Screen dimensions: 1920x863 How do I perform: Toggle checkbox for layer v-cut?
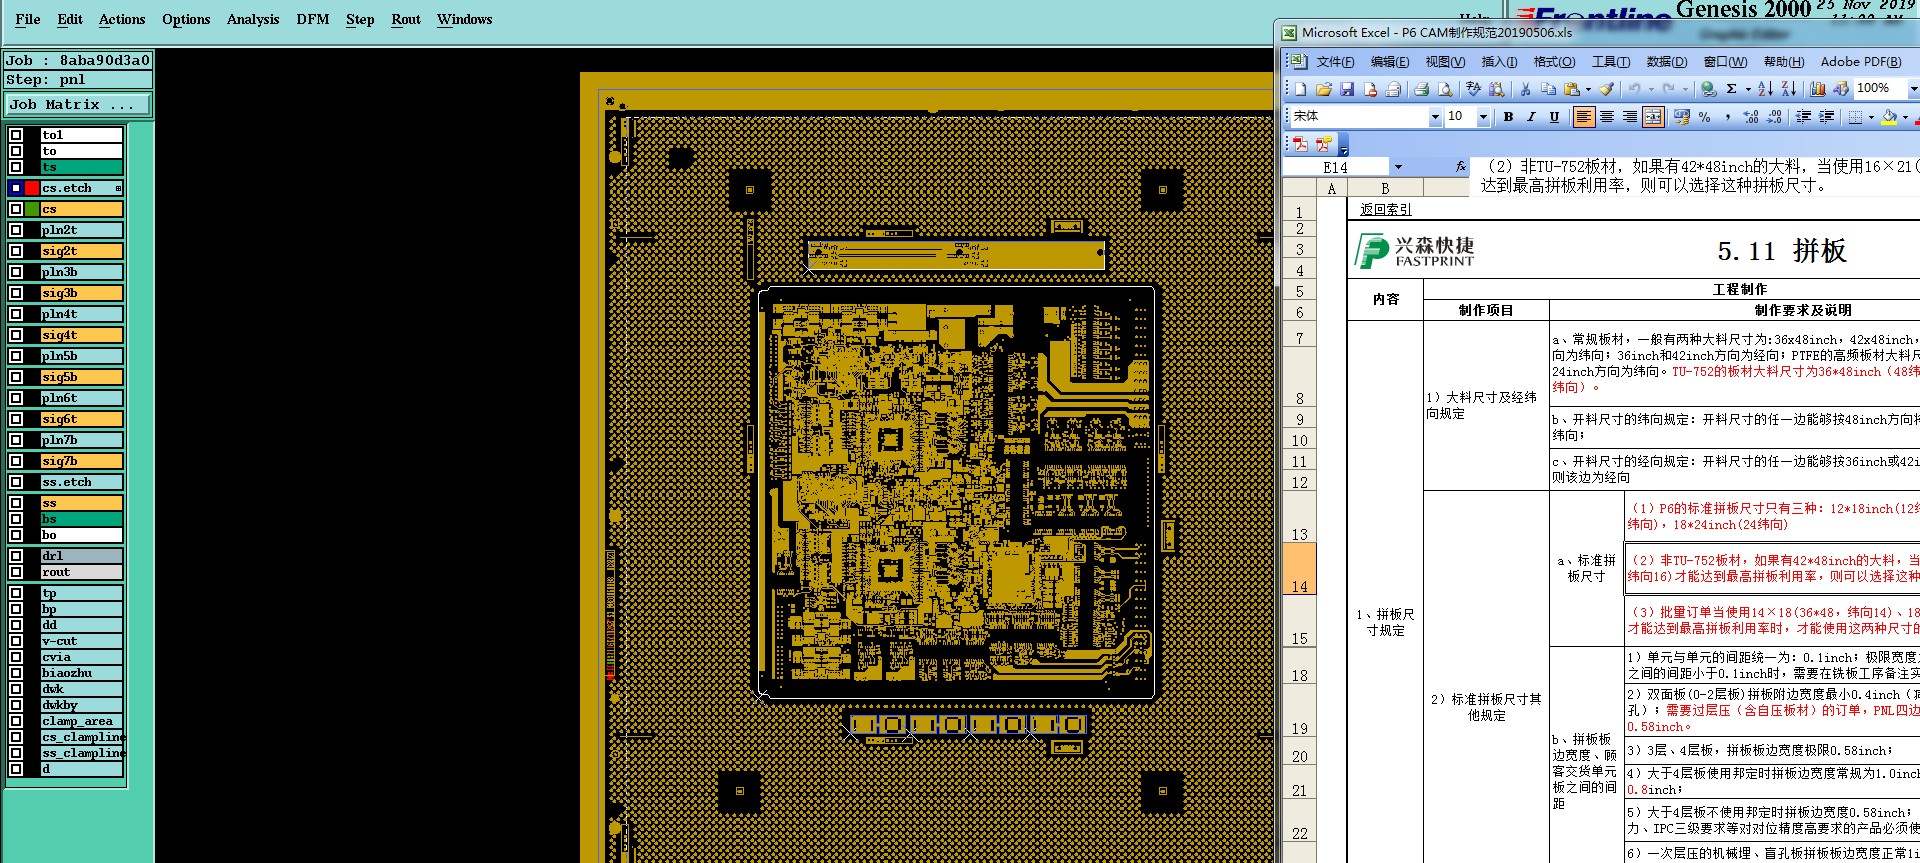16,641
